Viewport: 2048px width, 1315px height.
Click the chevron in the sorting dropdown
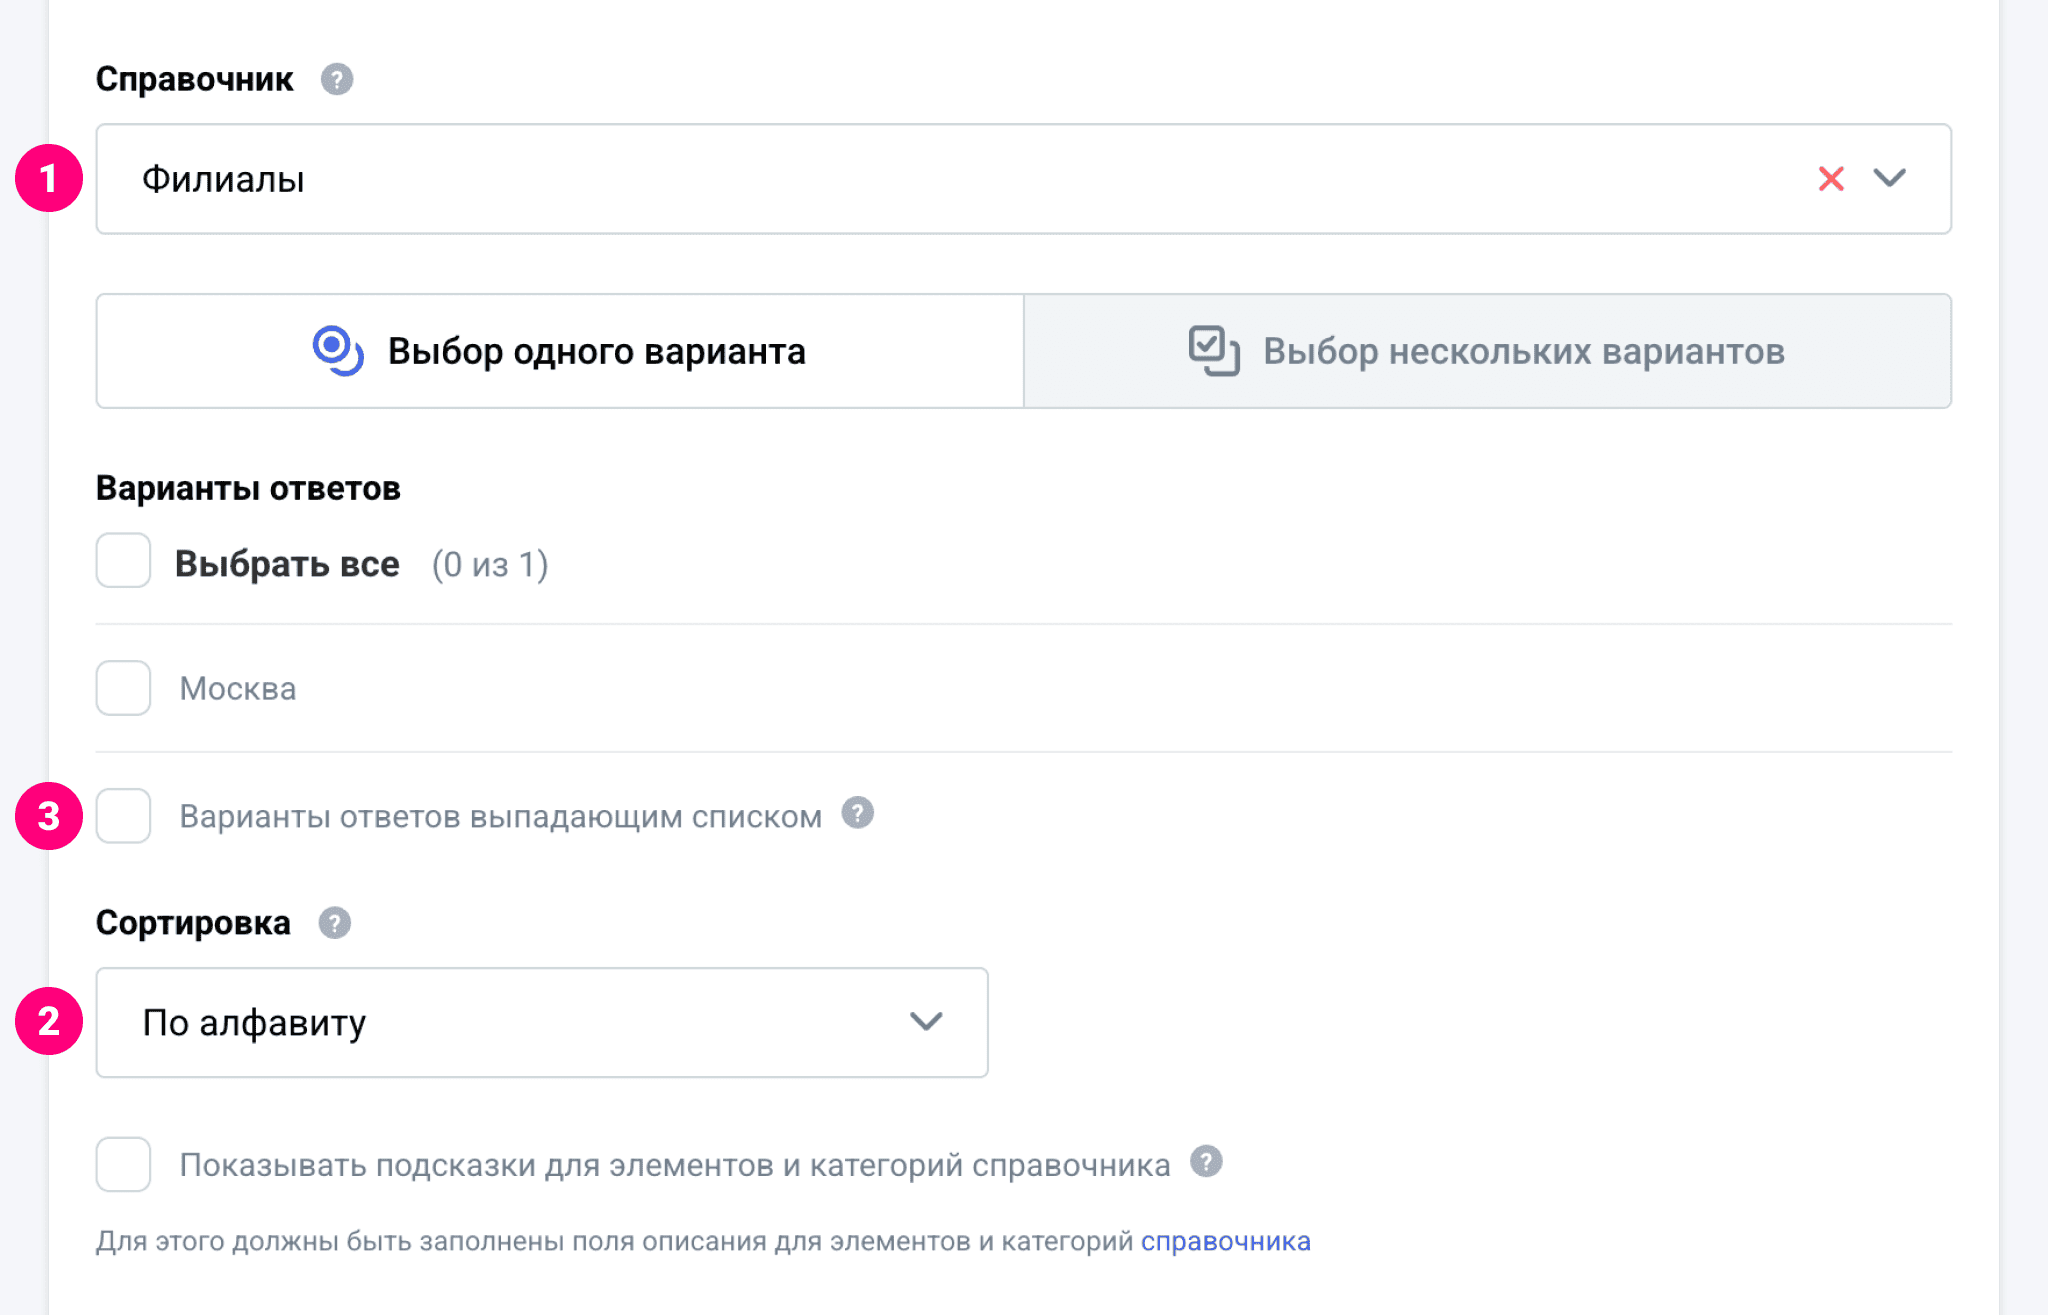(x=926, y=1022)
